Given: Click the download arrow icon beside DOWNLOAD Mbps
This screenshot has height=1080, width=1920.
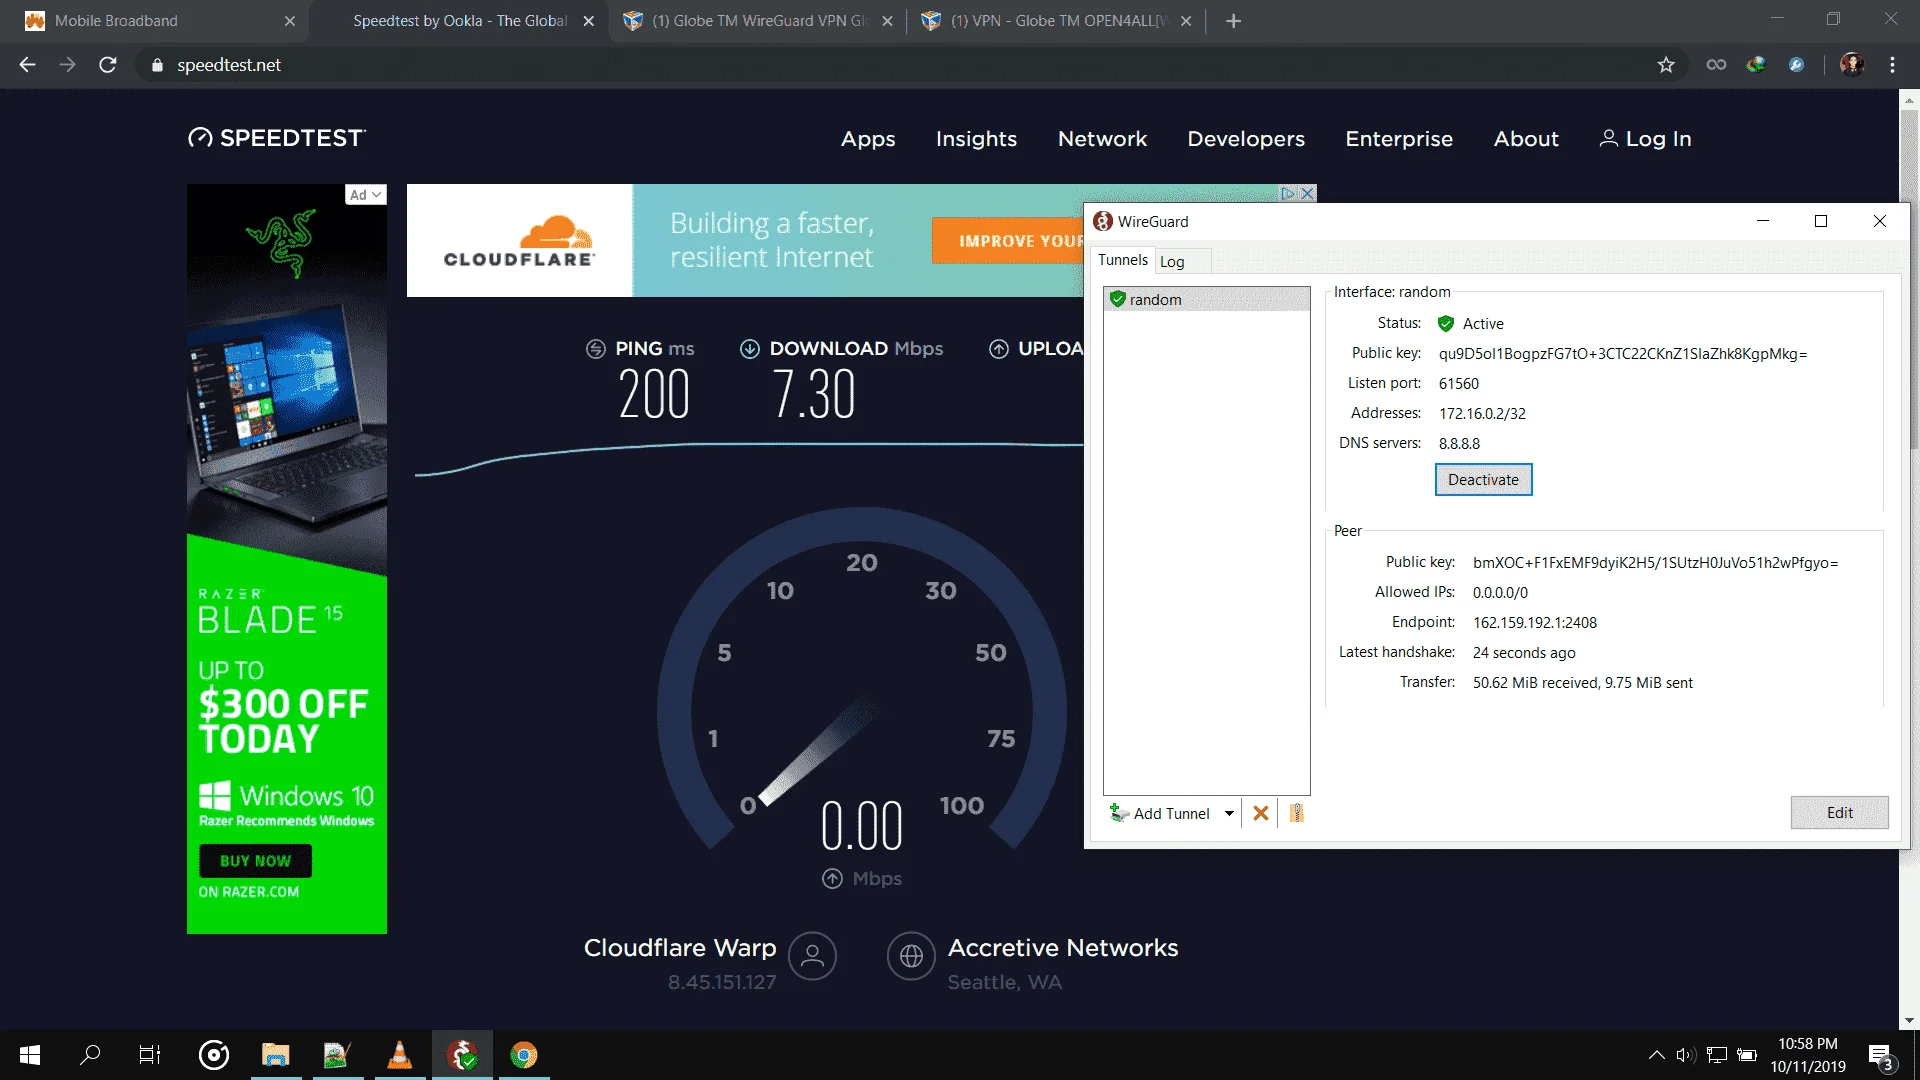Looking at the screenshot, I should [750, 349].
